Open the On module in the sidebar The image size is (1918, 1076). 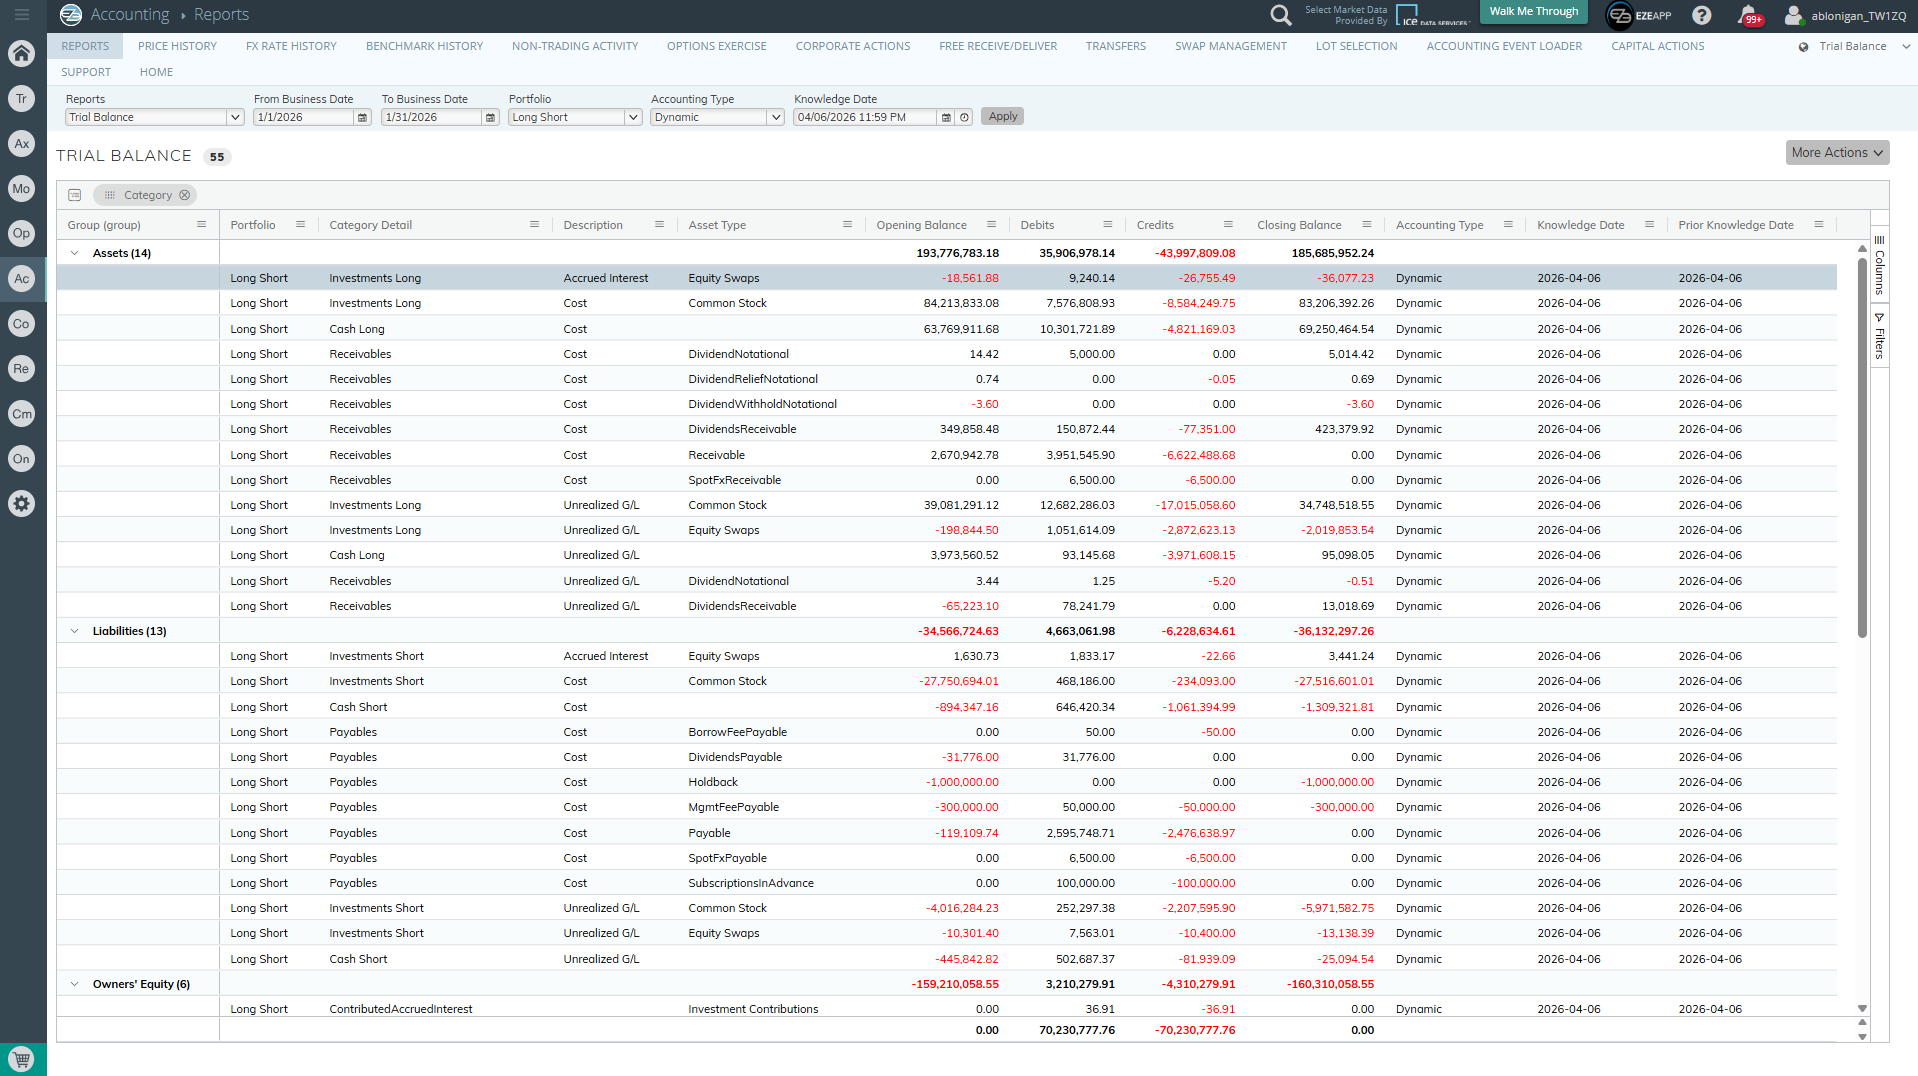[x=22, y=458]
